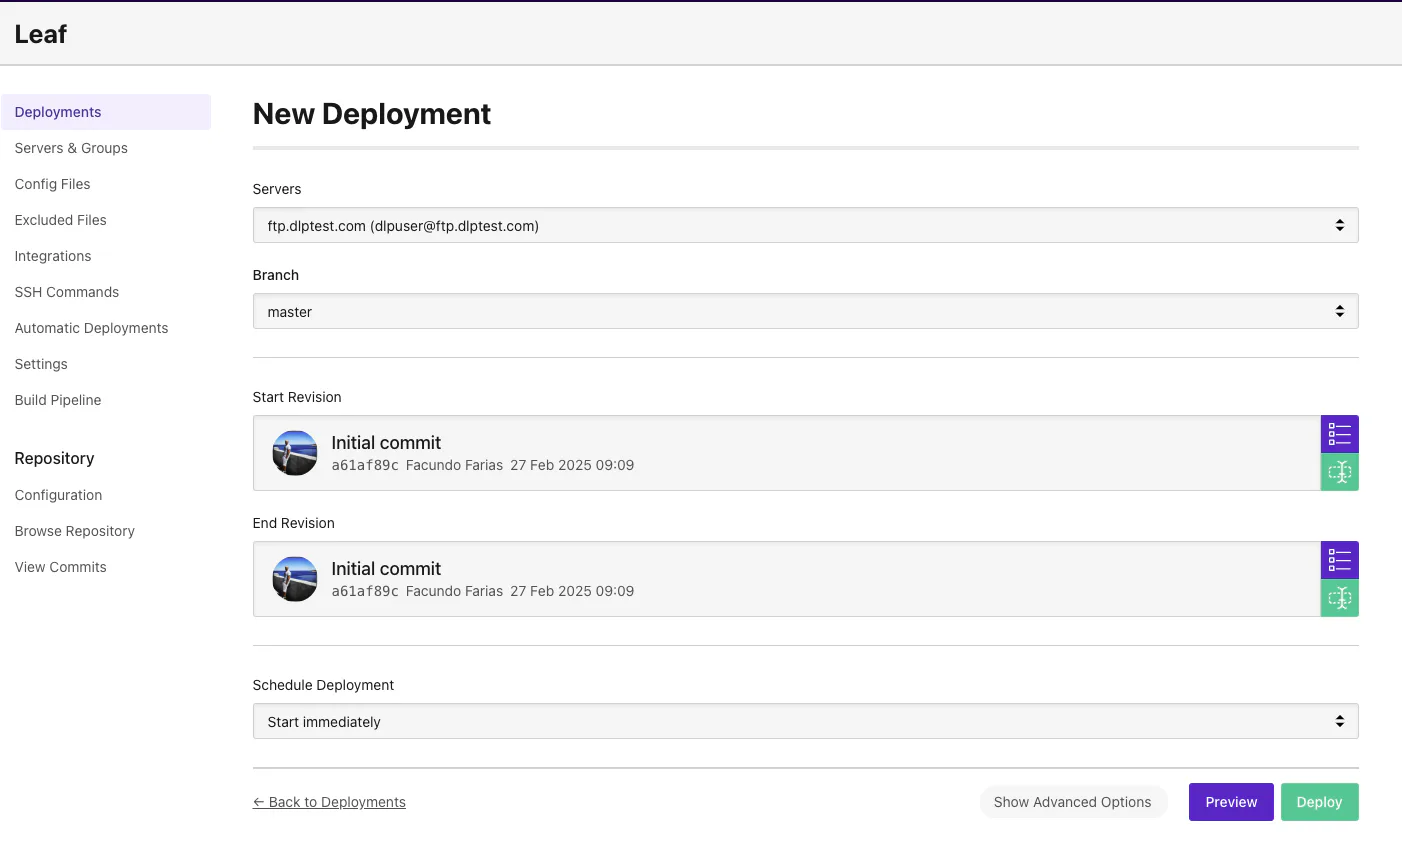
Task: Click the Repository section heading
Action: pyautogui.click(x=54, y=458)
